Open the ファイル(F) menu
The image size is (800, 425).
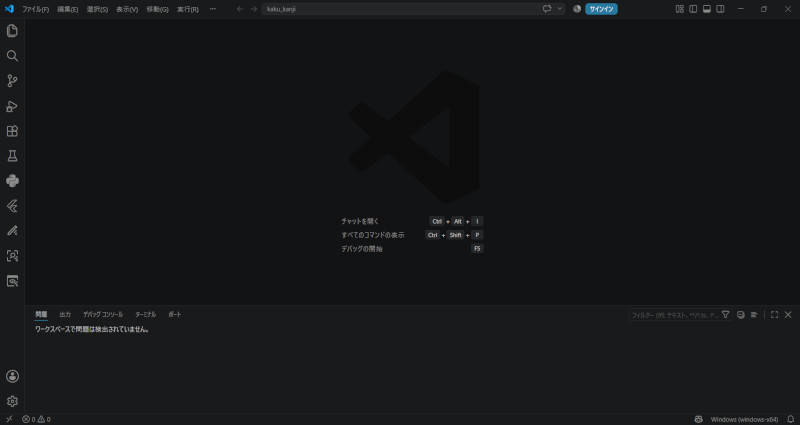coord(35,9)
